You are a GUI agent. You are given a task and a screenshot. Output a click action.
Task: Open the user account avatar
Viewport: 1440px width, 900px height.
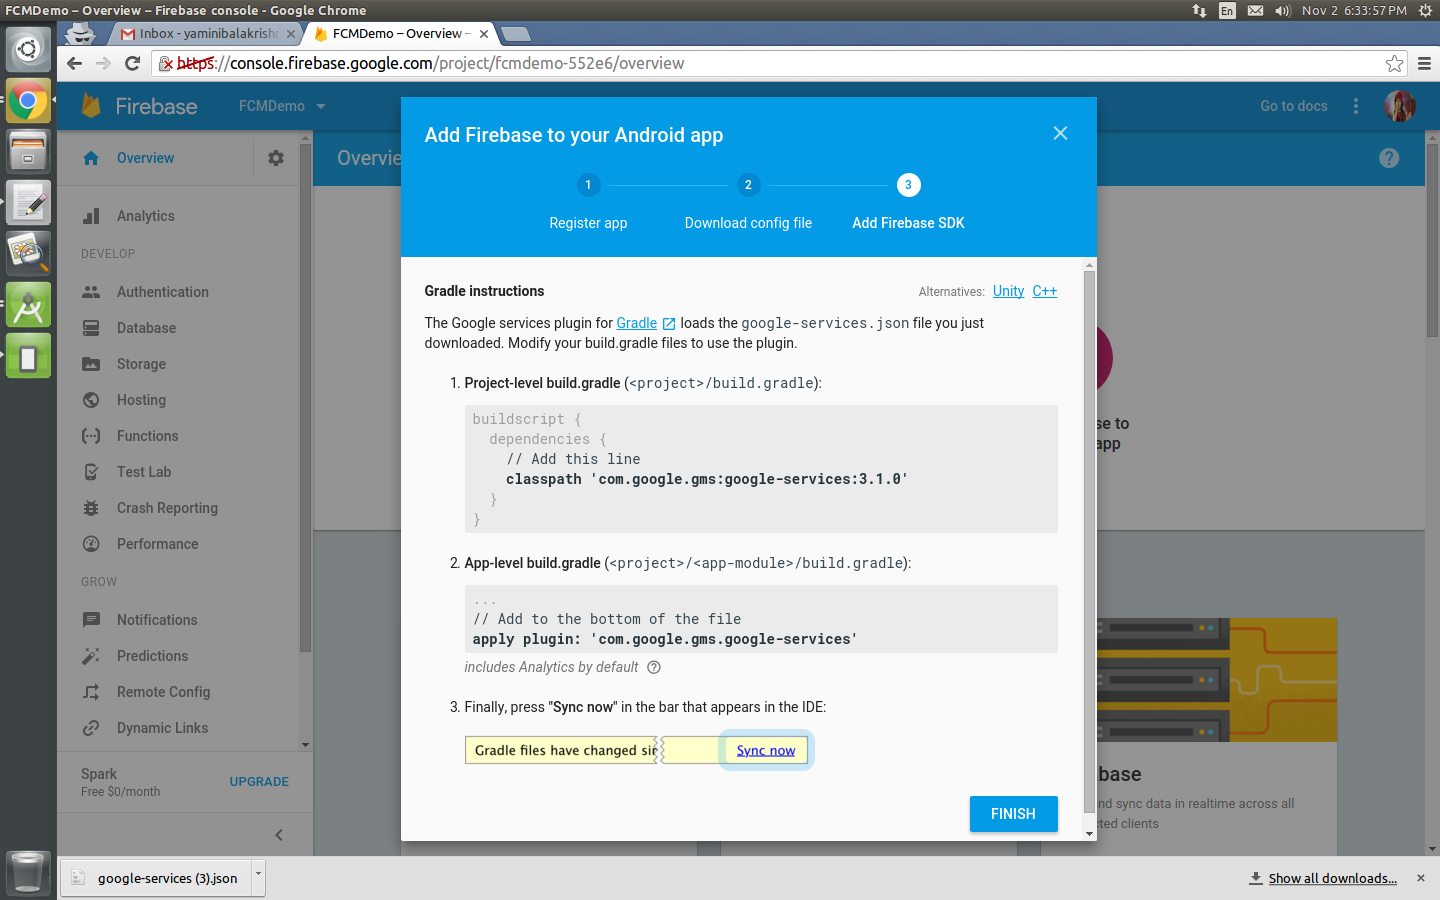tap(1400, 106)
